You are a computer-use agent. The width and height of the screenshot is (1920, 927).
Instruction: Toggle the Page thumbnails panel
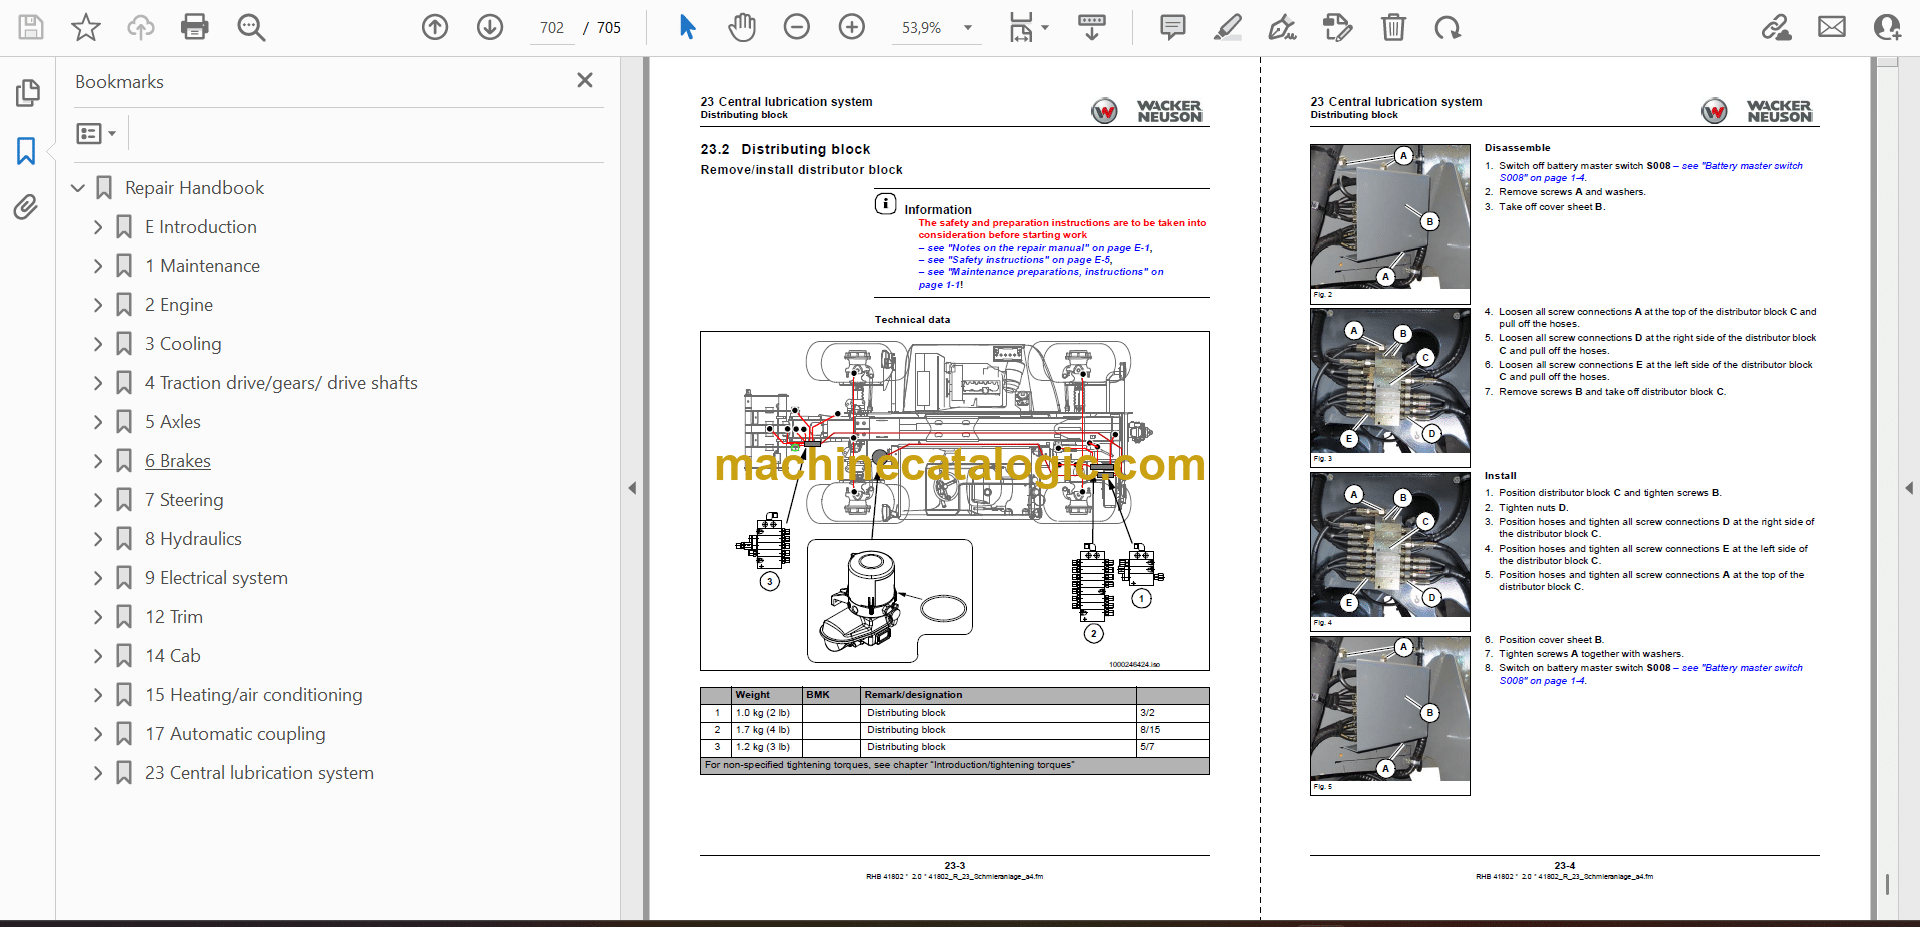(27, 93)
